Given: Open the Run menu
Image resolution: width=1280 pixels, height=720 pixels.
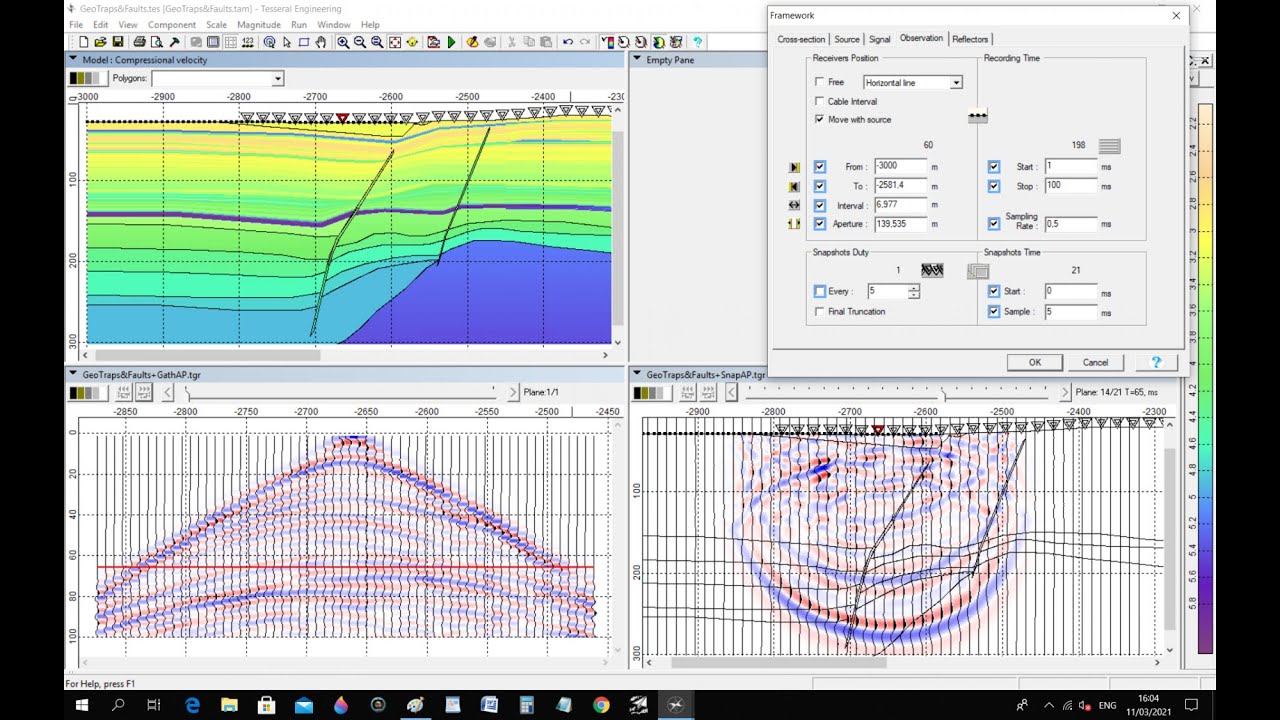Looking at the screenshot, I should [x=299, y=24].
